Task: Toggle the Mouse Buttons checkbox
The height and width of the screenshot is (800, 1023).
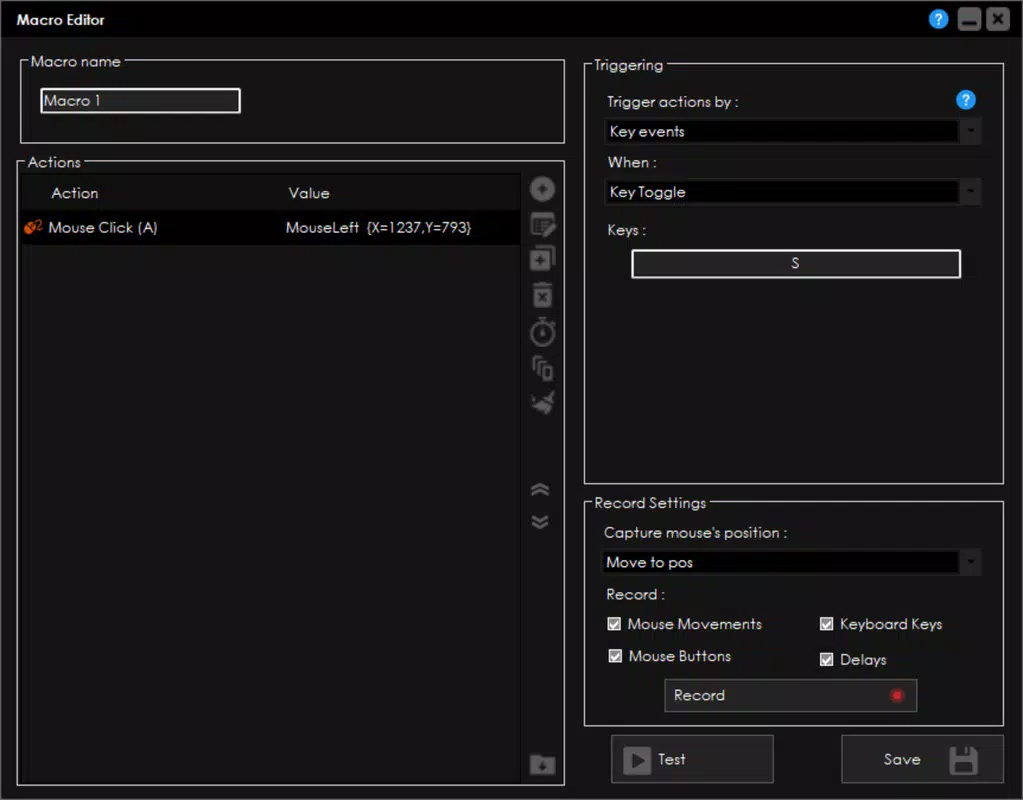Action: (615, 656)
